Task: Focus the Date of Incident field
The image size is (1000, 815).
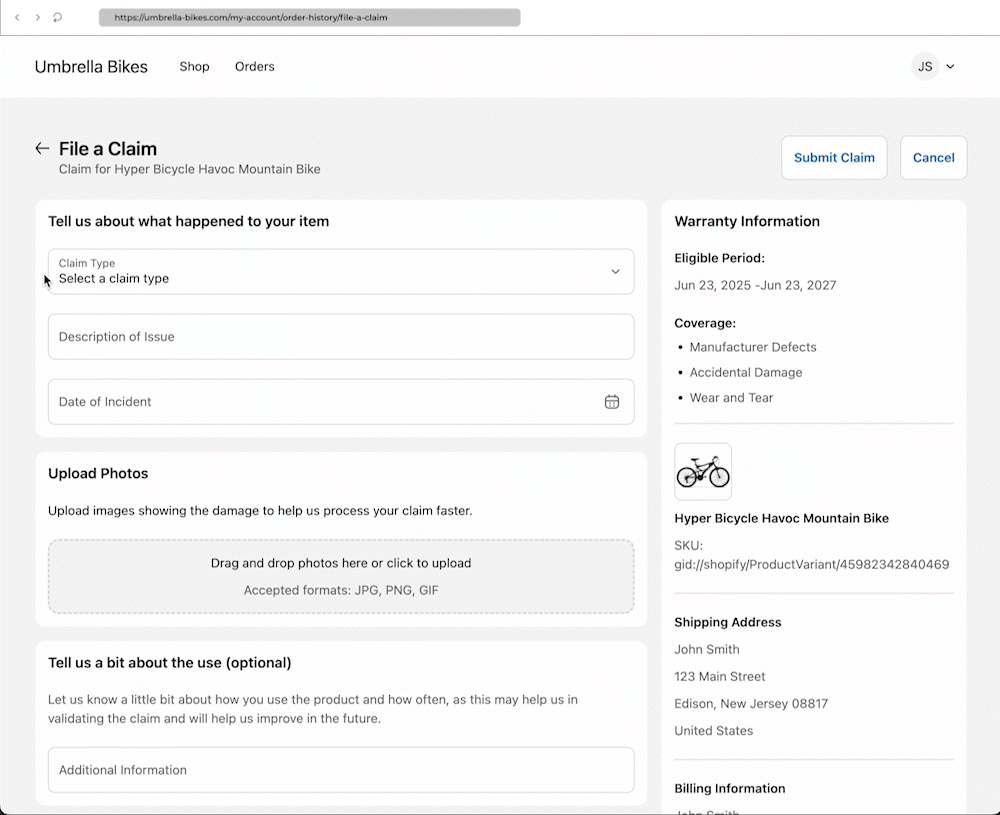Action: point(341,402)
